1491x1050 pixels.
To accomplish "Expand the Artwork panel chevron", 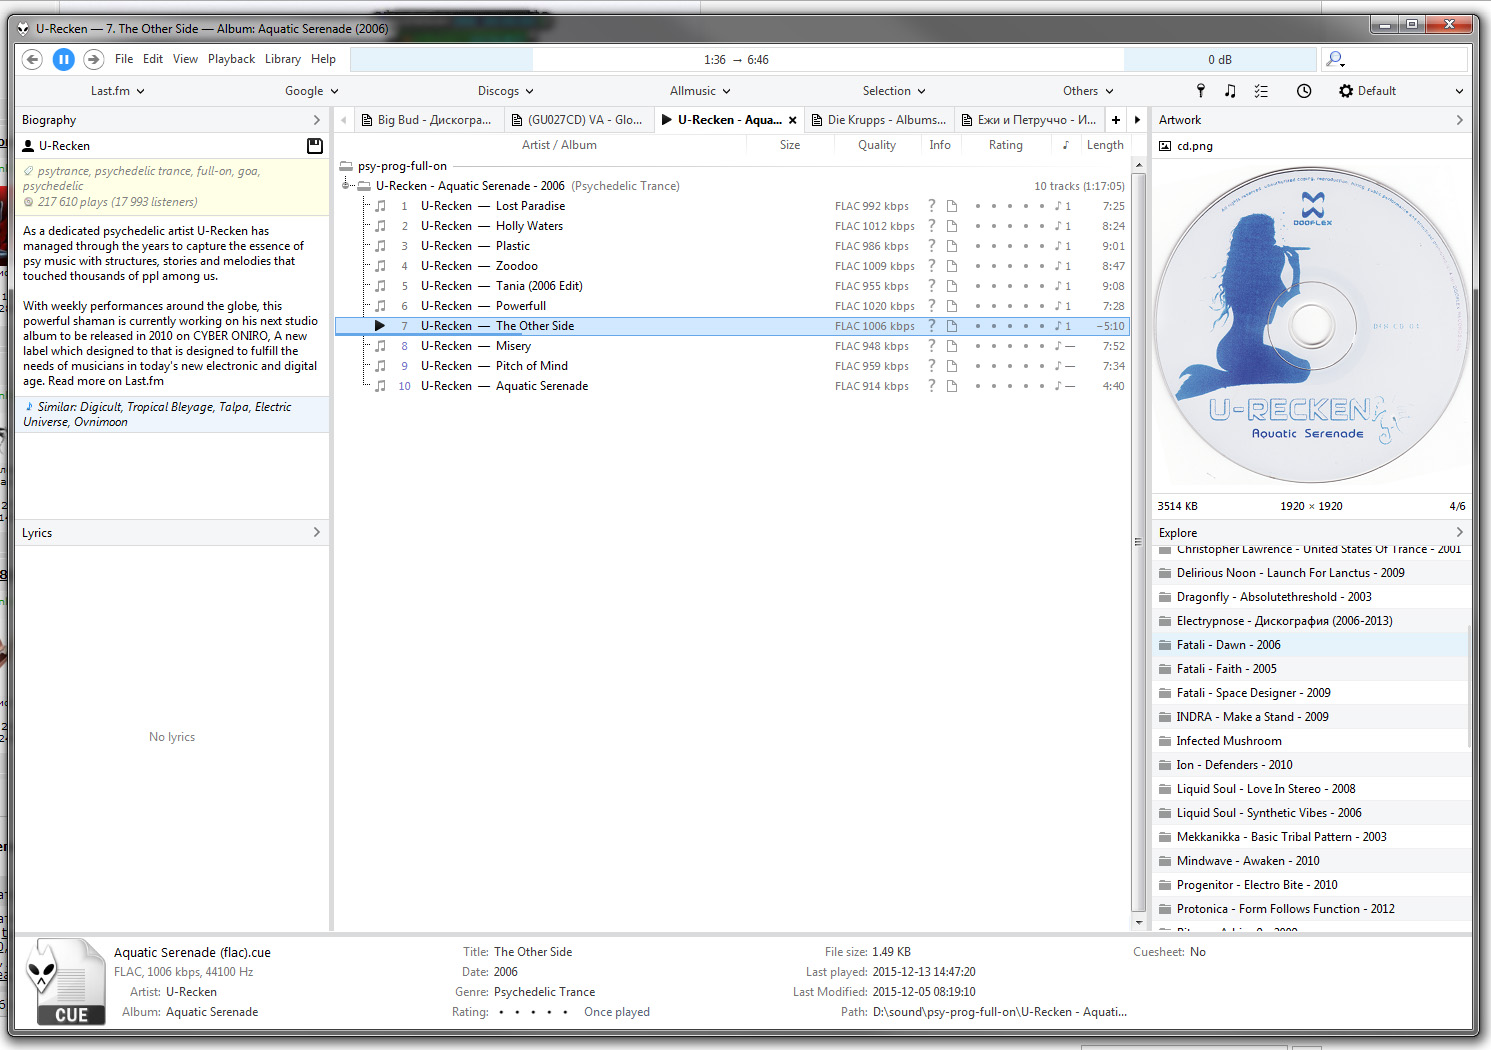I will [x=1459, y=120].
